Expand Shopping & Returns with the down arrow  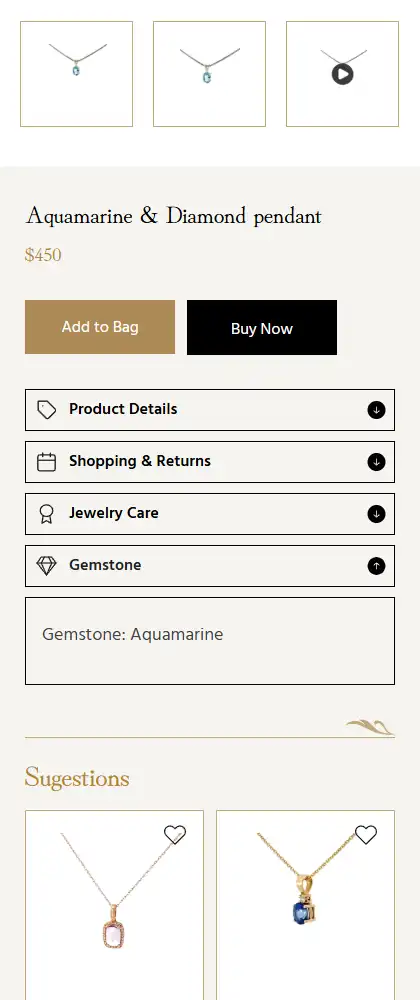pyautogui.click(x=376, y=462)
